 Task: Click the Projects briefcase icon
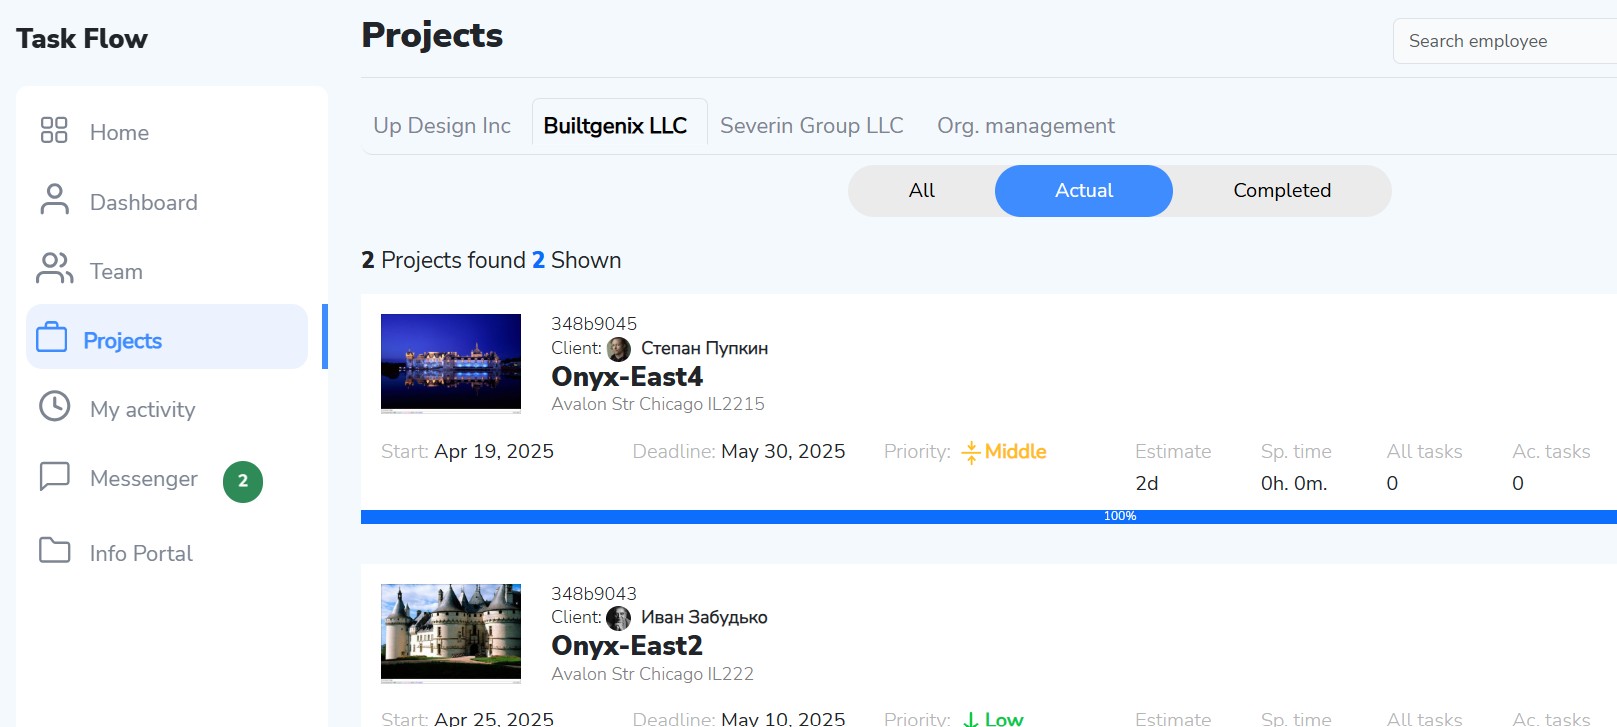pyautogui.click(x=52, y=338)
